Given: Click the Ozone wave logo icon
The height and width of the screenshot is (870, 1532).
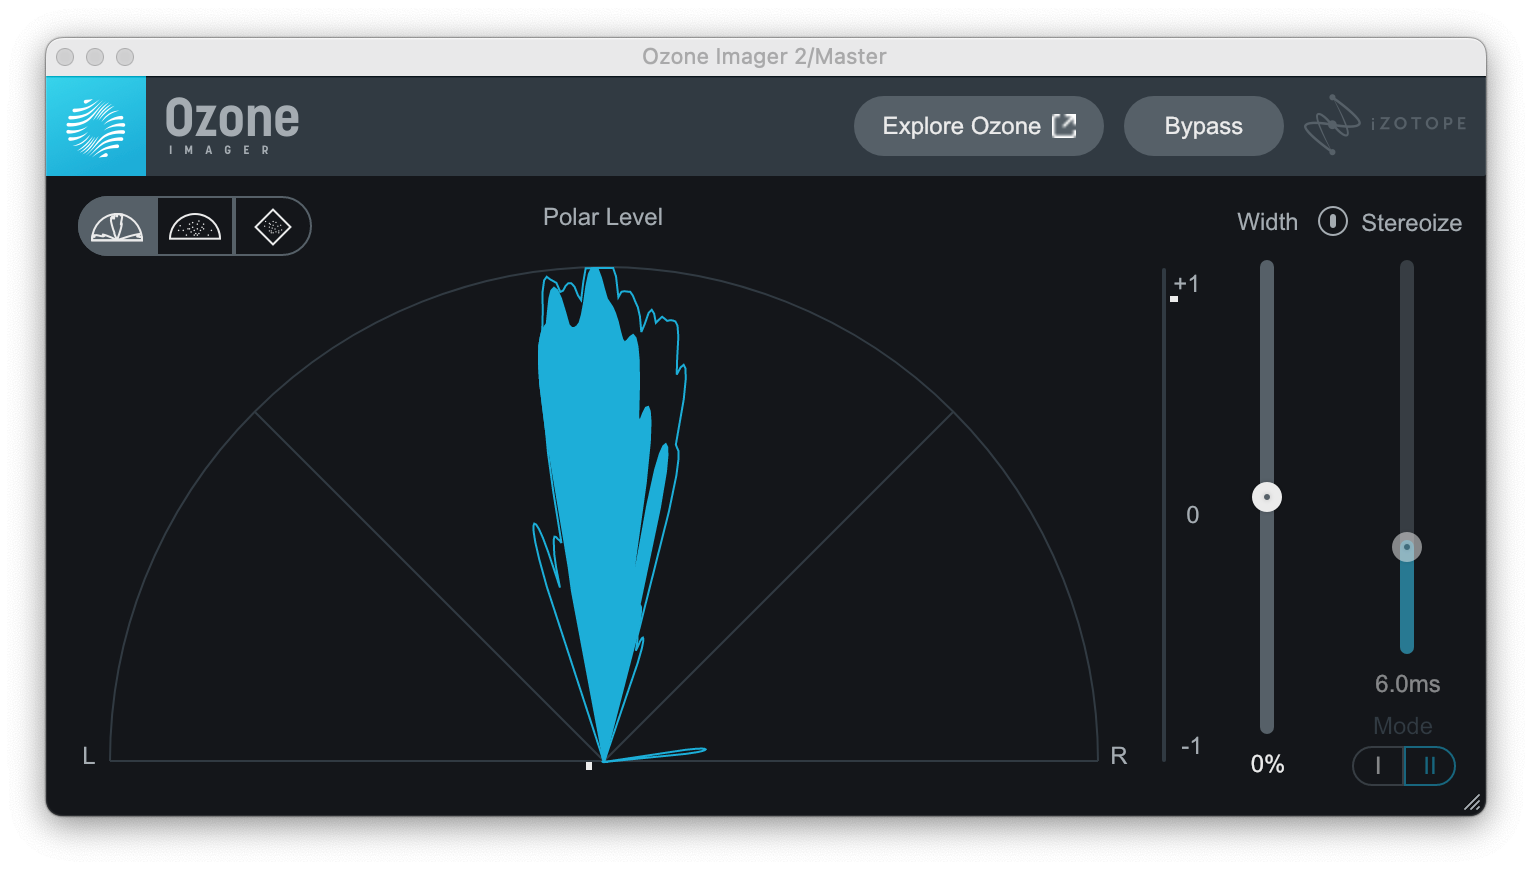Looking at the screenshot, I should (96, 127).
